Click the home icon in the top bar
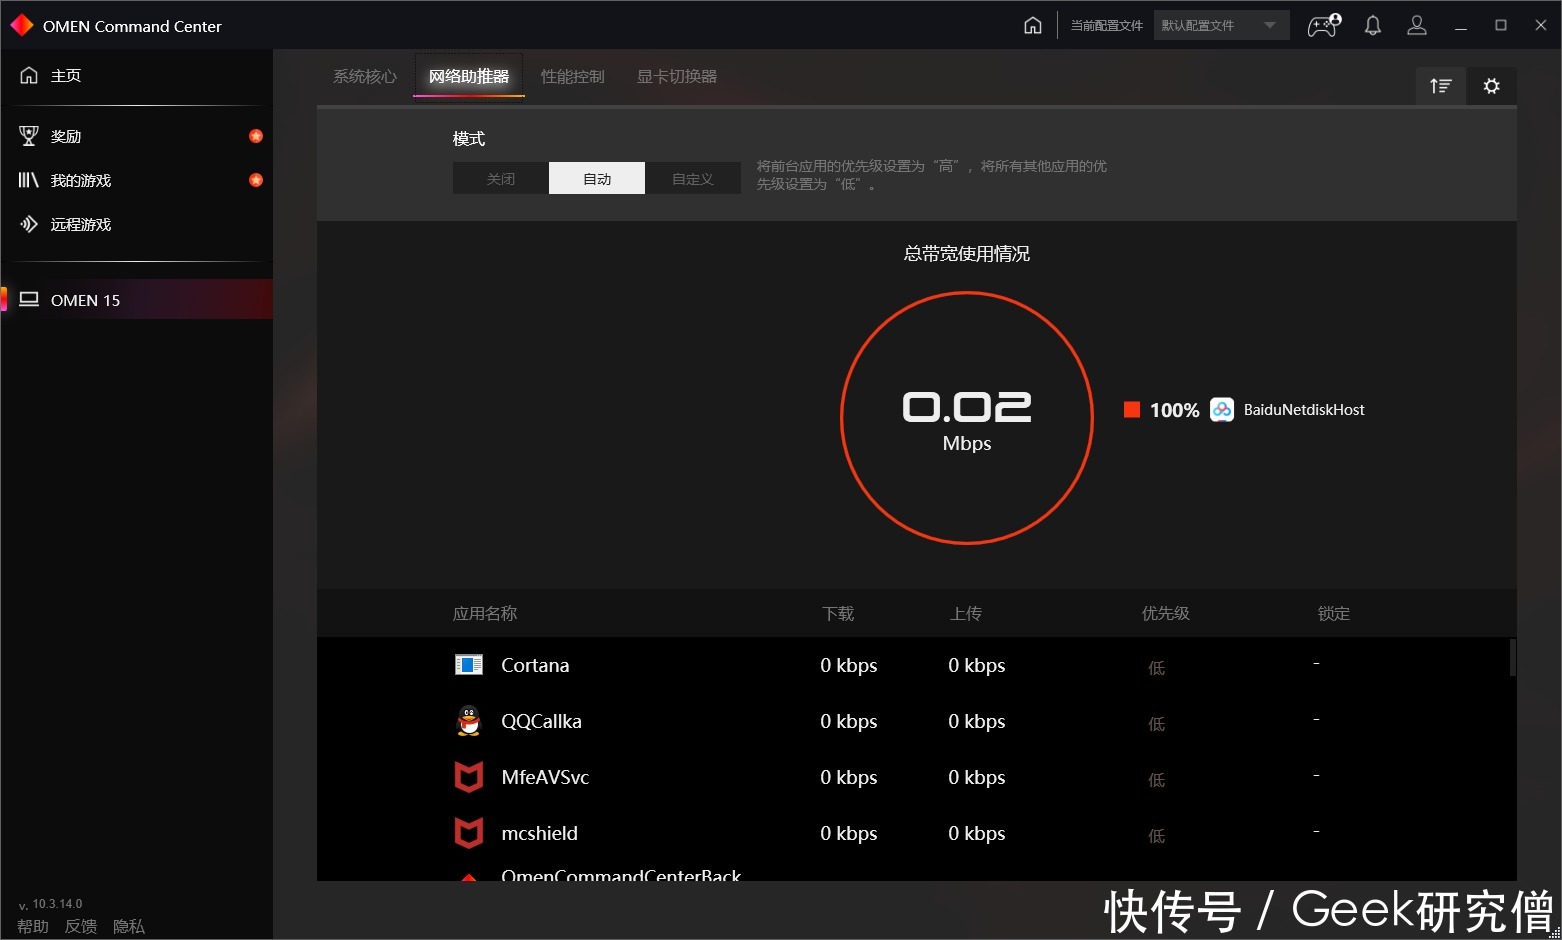Image resolution: width=1562 pixels, height=940 pixels. 1033,25
